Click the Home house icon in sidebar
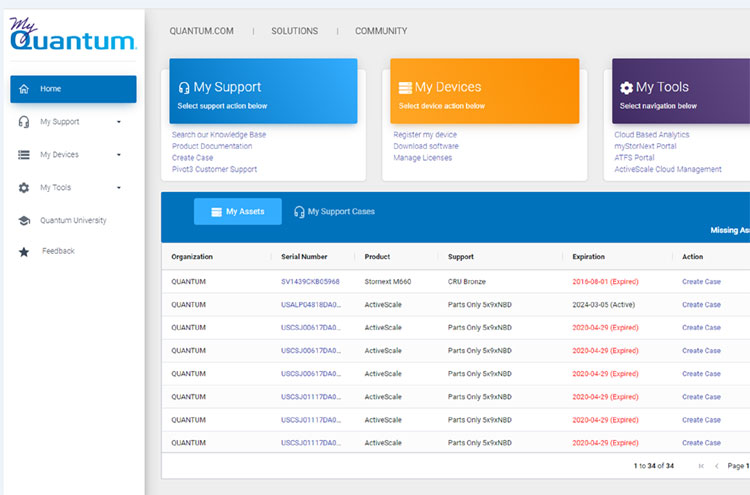The height and width of the screenshot is (495, 750). click(x=24, y=89)
